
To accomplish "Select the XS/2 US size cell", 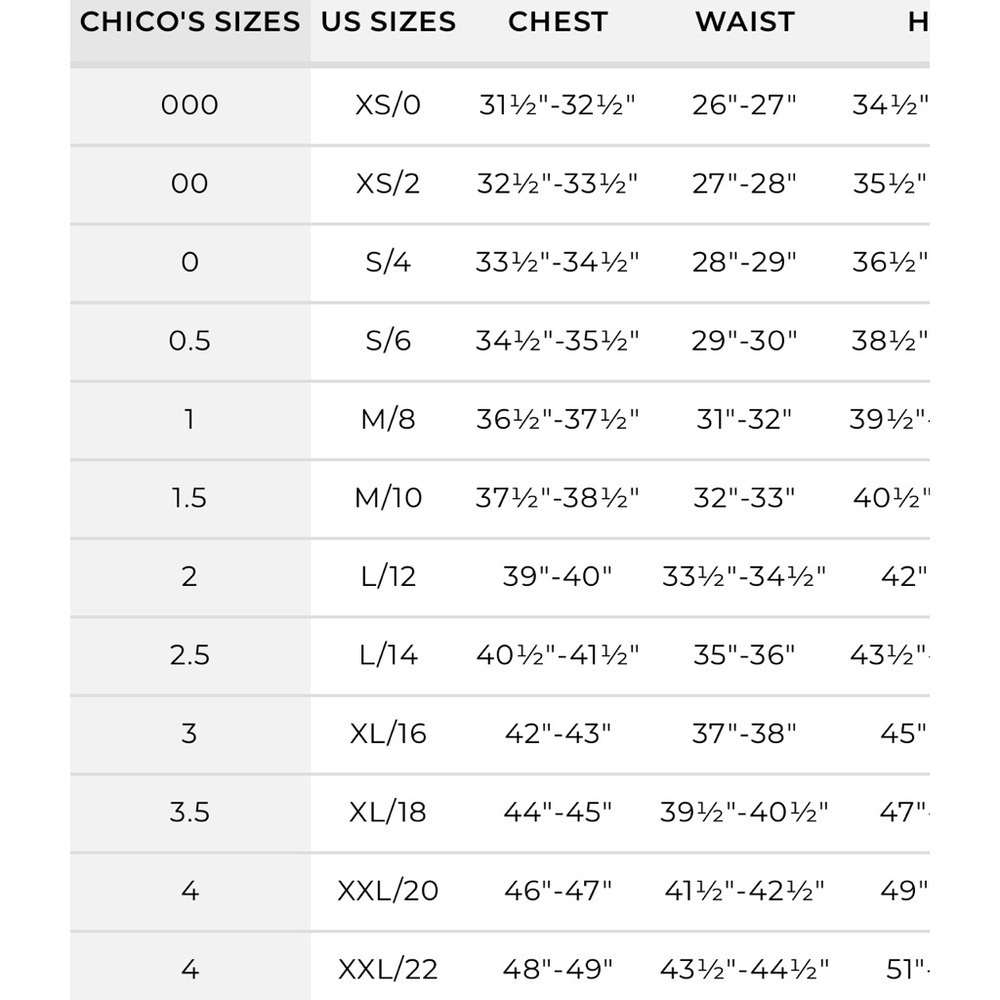I will pyautogui.click(x=388, y=184).
